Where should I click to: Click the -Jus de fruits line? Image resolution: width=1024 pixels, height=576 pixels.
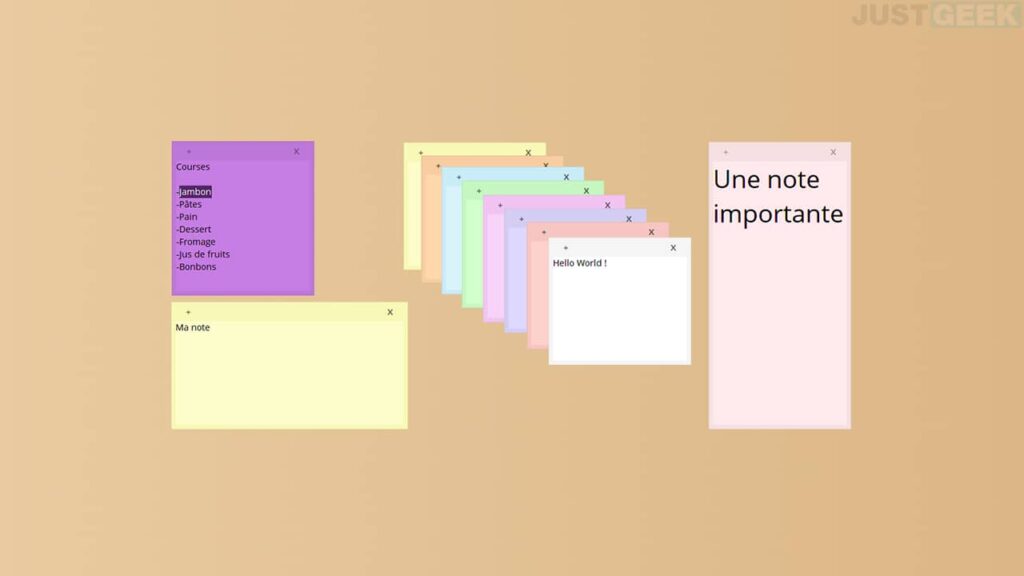202,254
